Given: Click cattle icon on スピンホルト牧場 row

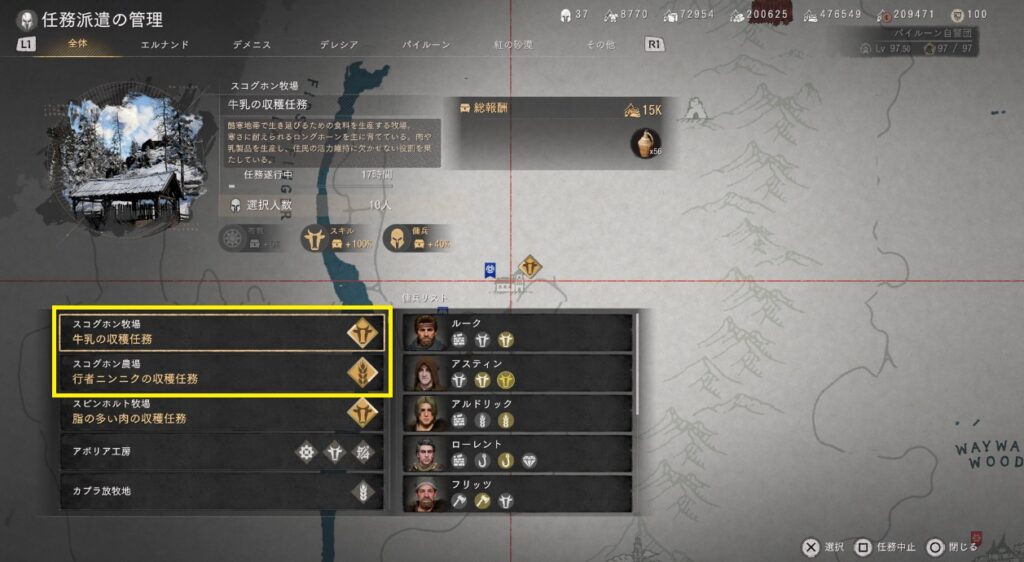Looking at the screenshot, I should (362, 413).
